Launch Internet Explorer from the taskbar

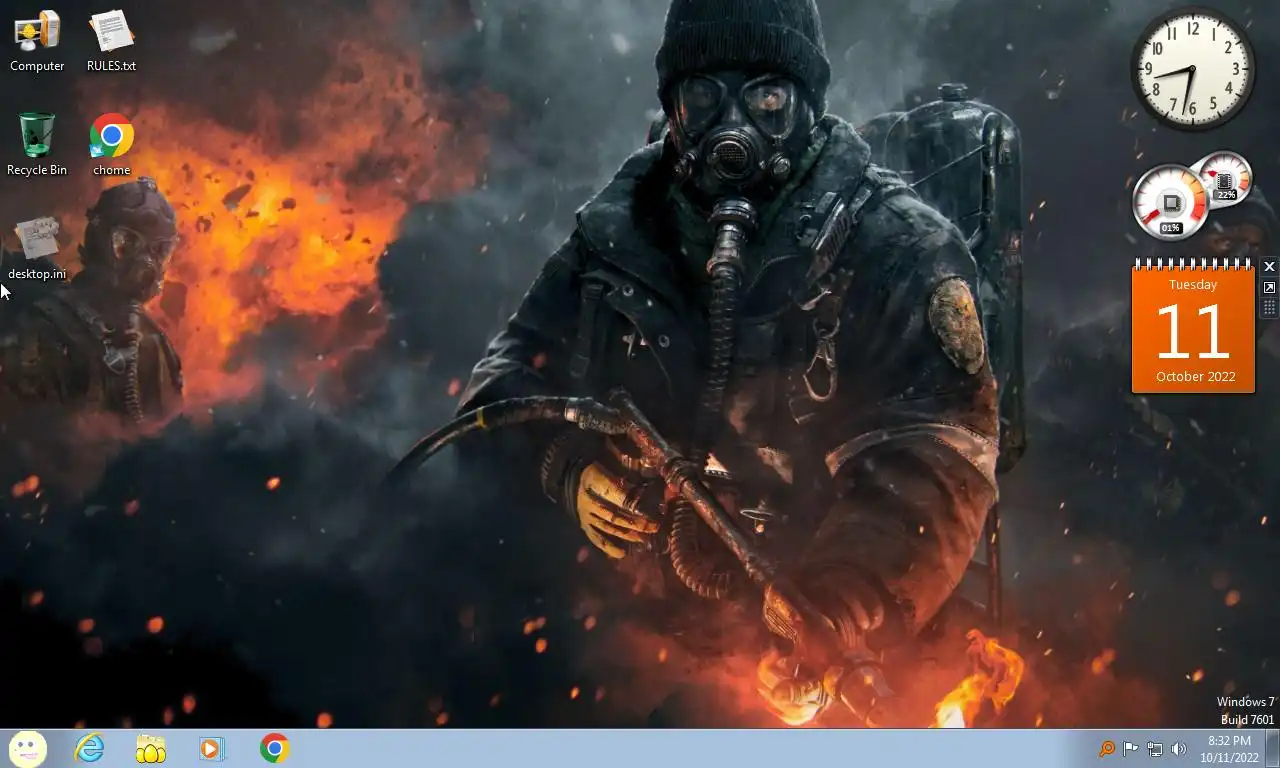coord(90,748)
